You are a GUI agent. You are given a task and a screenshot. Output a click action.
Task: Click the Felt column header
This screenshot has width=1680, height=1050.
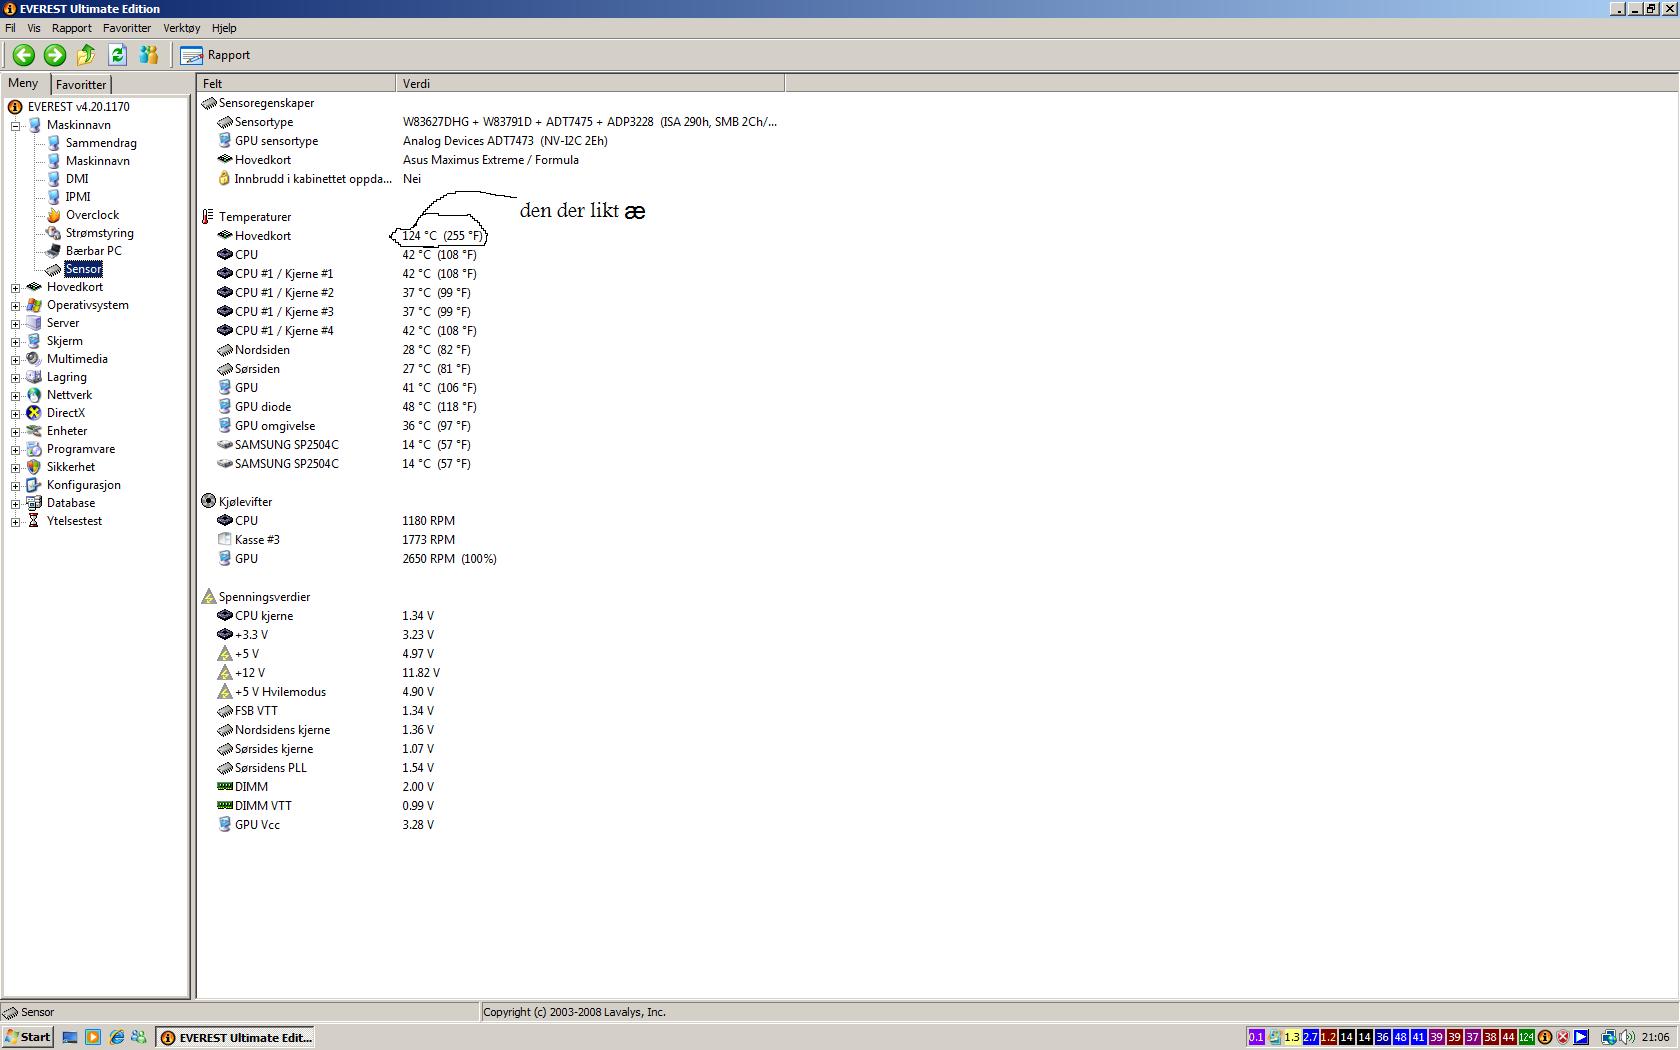tap(296, 84)
